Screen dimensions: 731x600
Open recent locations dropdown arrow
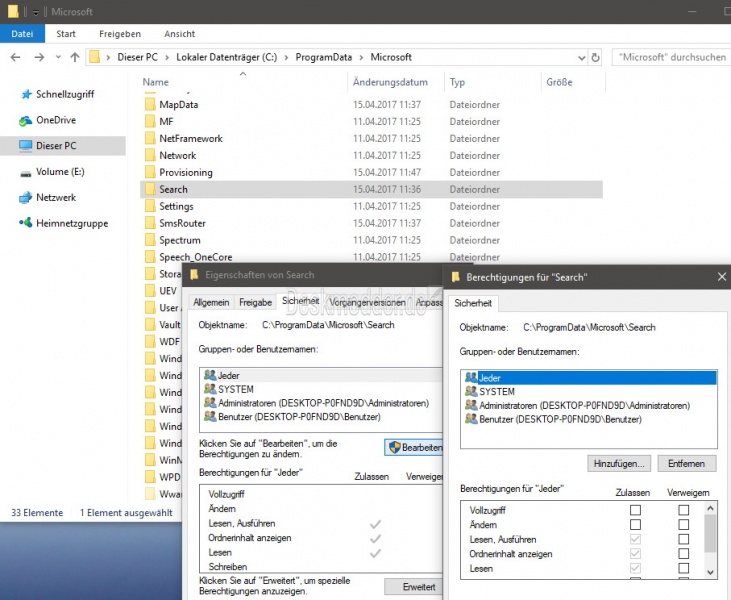click(58, 57)
